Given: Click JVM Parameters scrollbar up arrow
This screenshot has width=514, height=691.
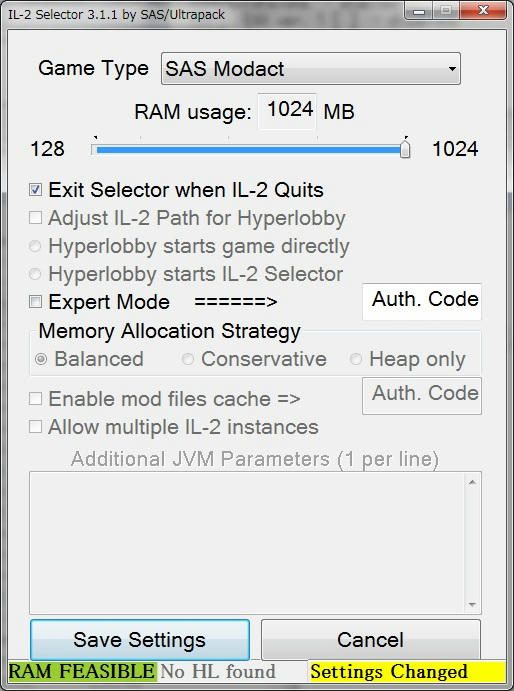Looking at the screenshot, I should (473, 482).
